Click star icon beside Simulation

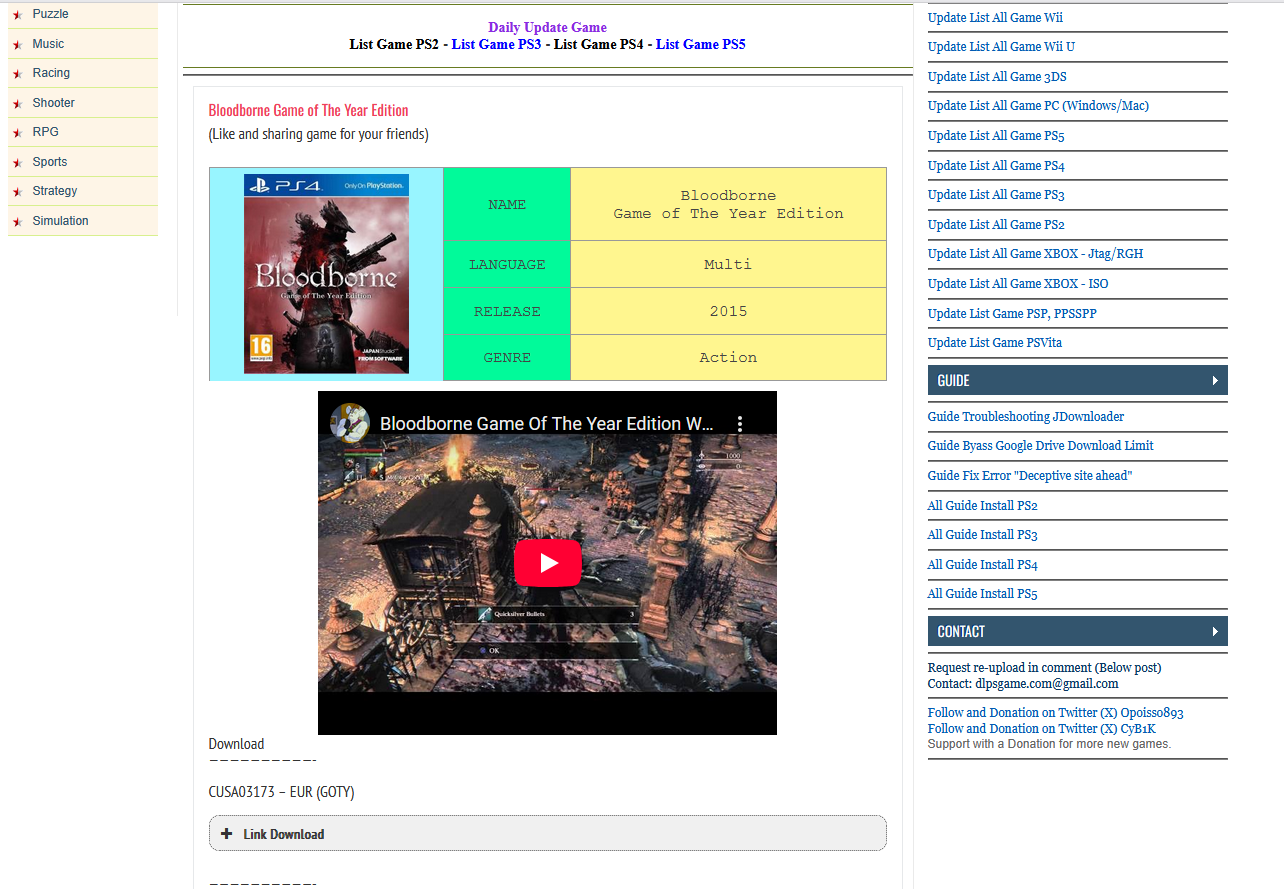(17, 222)
